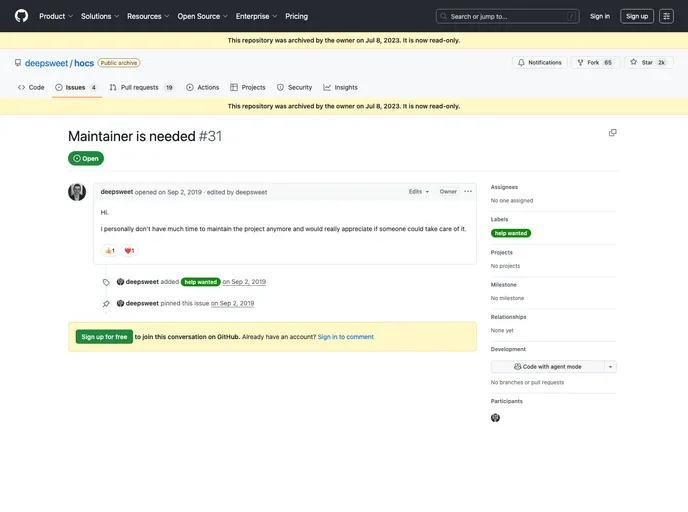Expand the Resources menu
This screenshot has height=512, width=688.
(148, 16)
